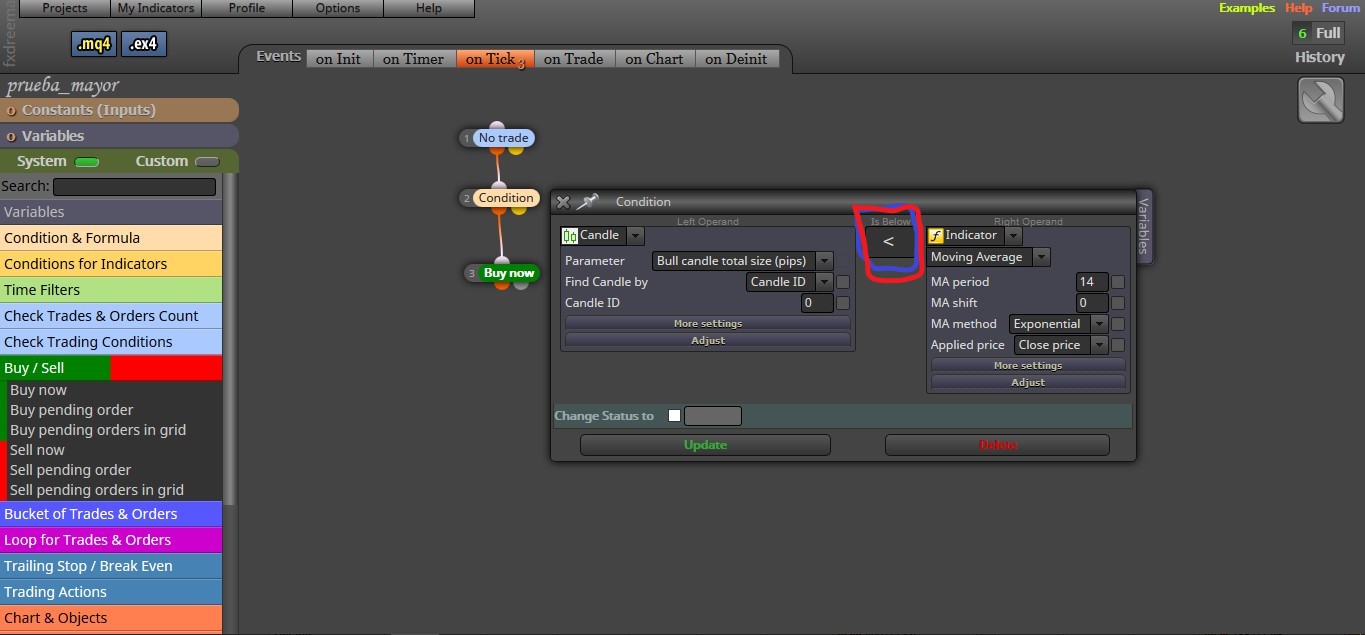Click the MA shift value field
1365x635 pixels.
pos(1092,303)
